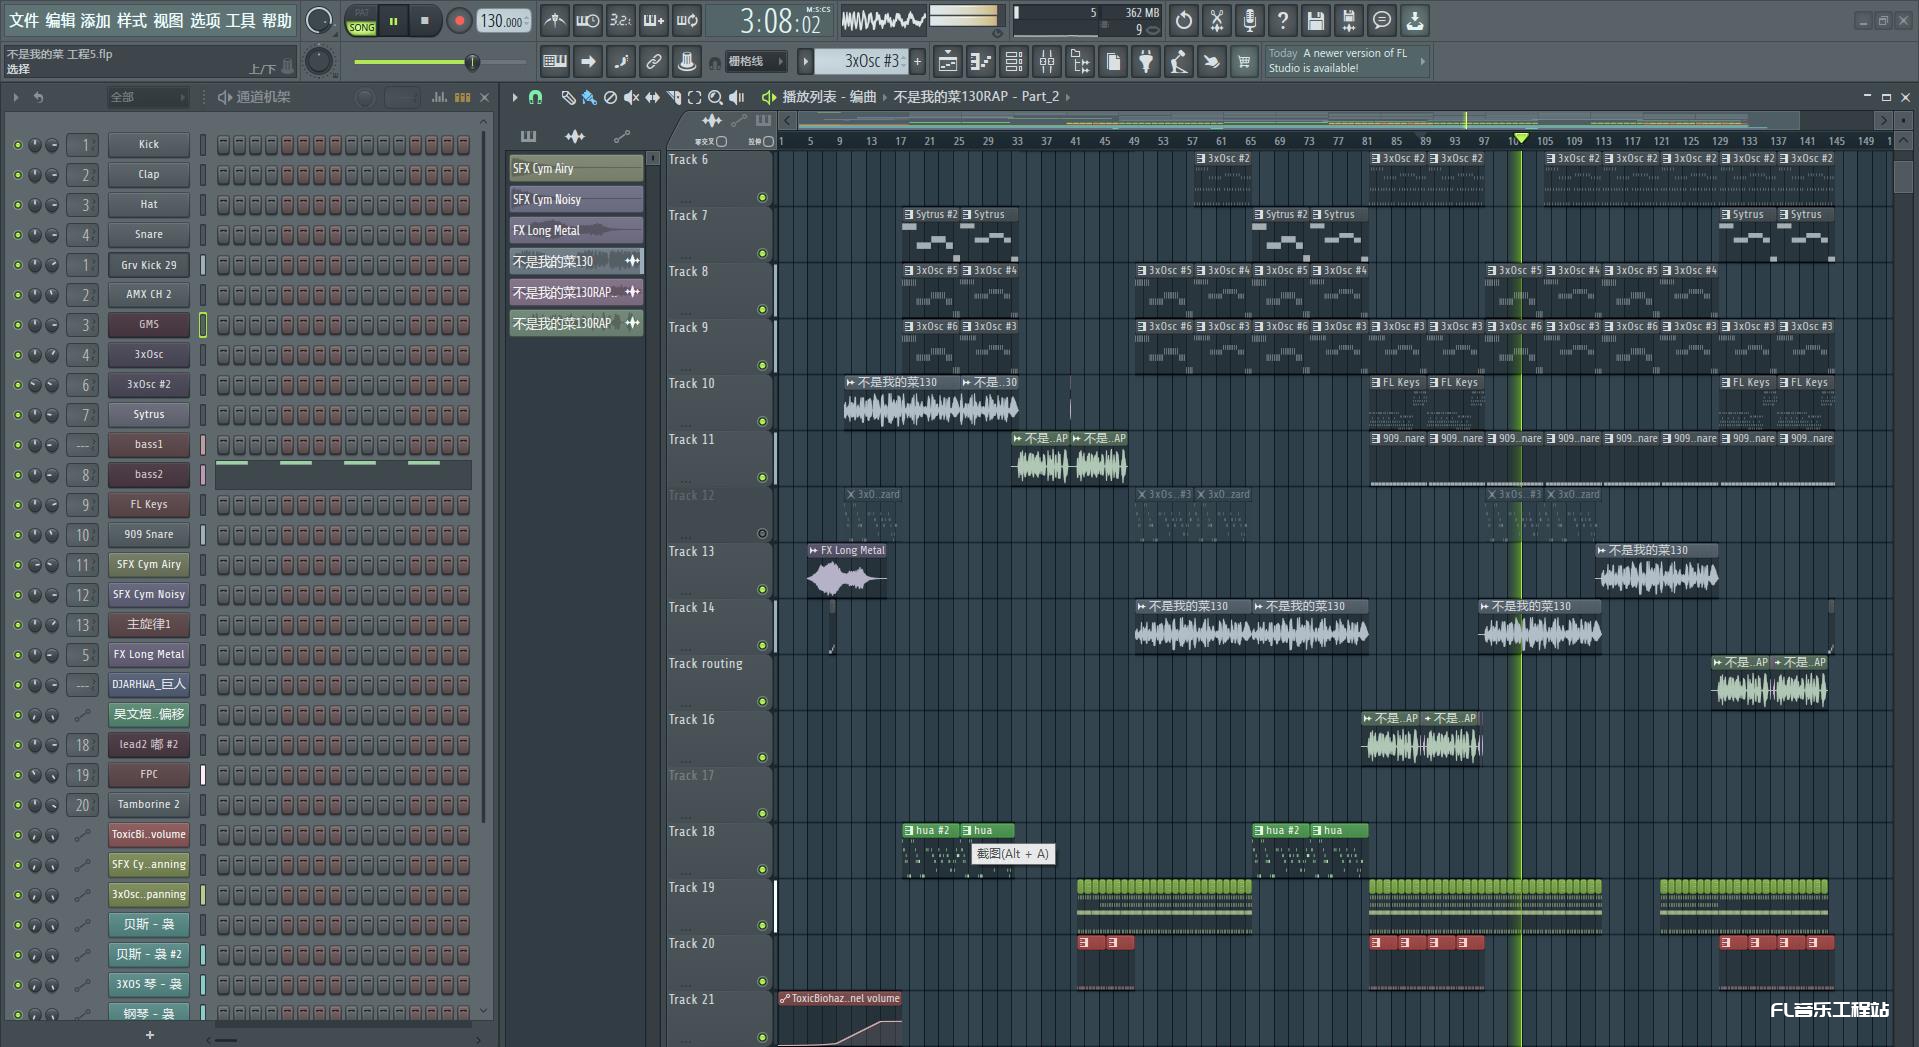Click the undo history icon
The image size is (1919, 1047).
1183,20
